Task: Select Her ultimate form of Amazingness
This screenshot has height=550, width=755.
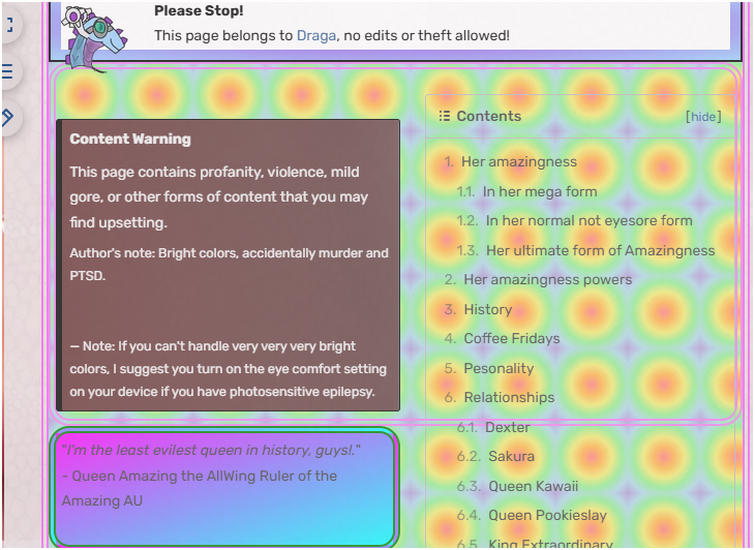Action: [600, 250]
